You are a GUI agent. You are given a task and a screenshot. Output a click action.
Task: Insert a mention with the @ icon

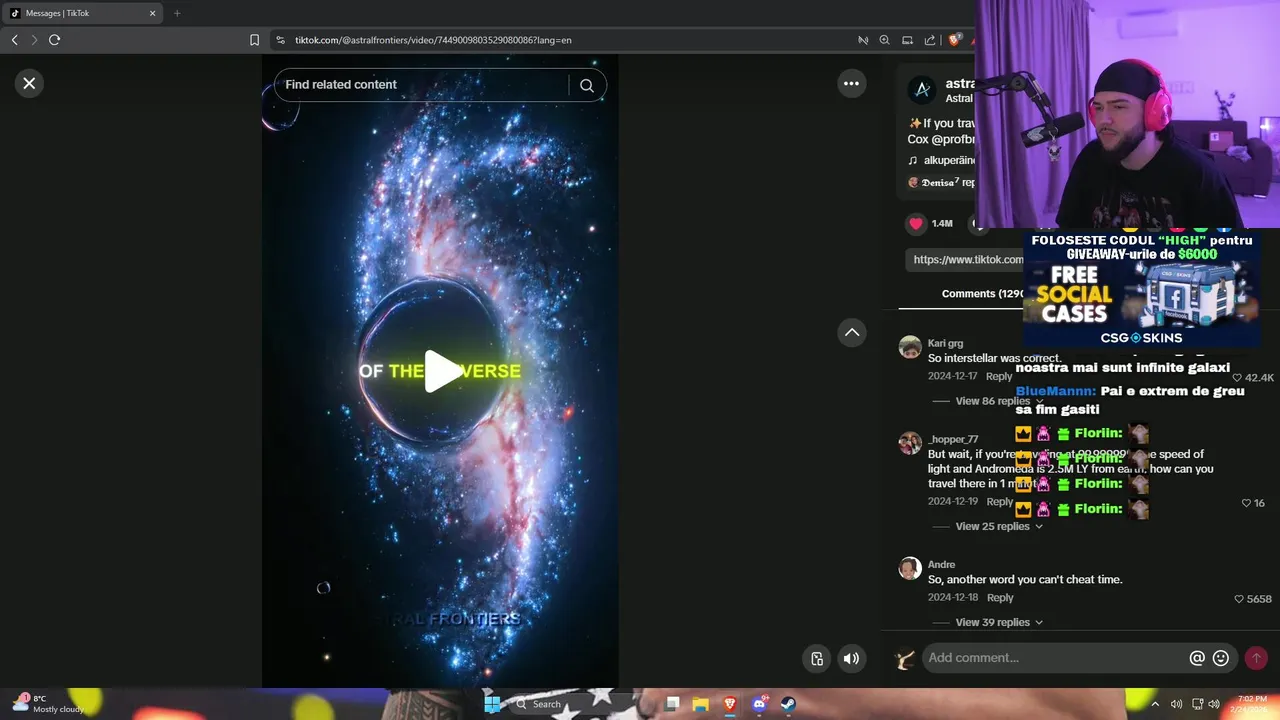(1197, 658)
